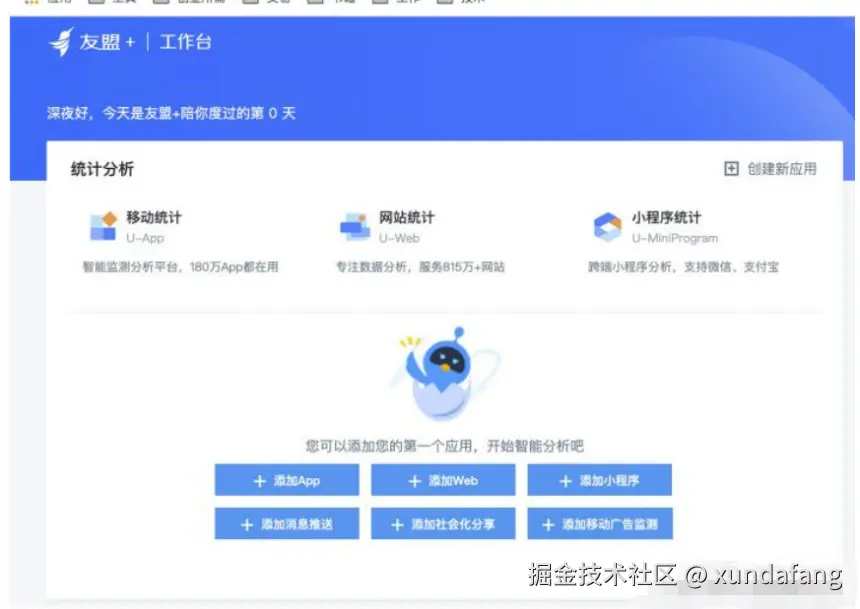Click the 移动统计 U-App icon

(104, 226)
